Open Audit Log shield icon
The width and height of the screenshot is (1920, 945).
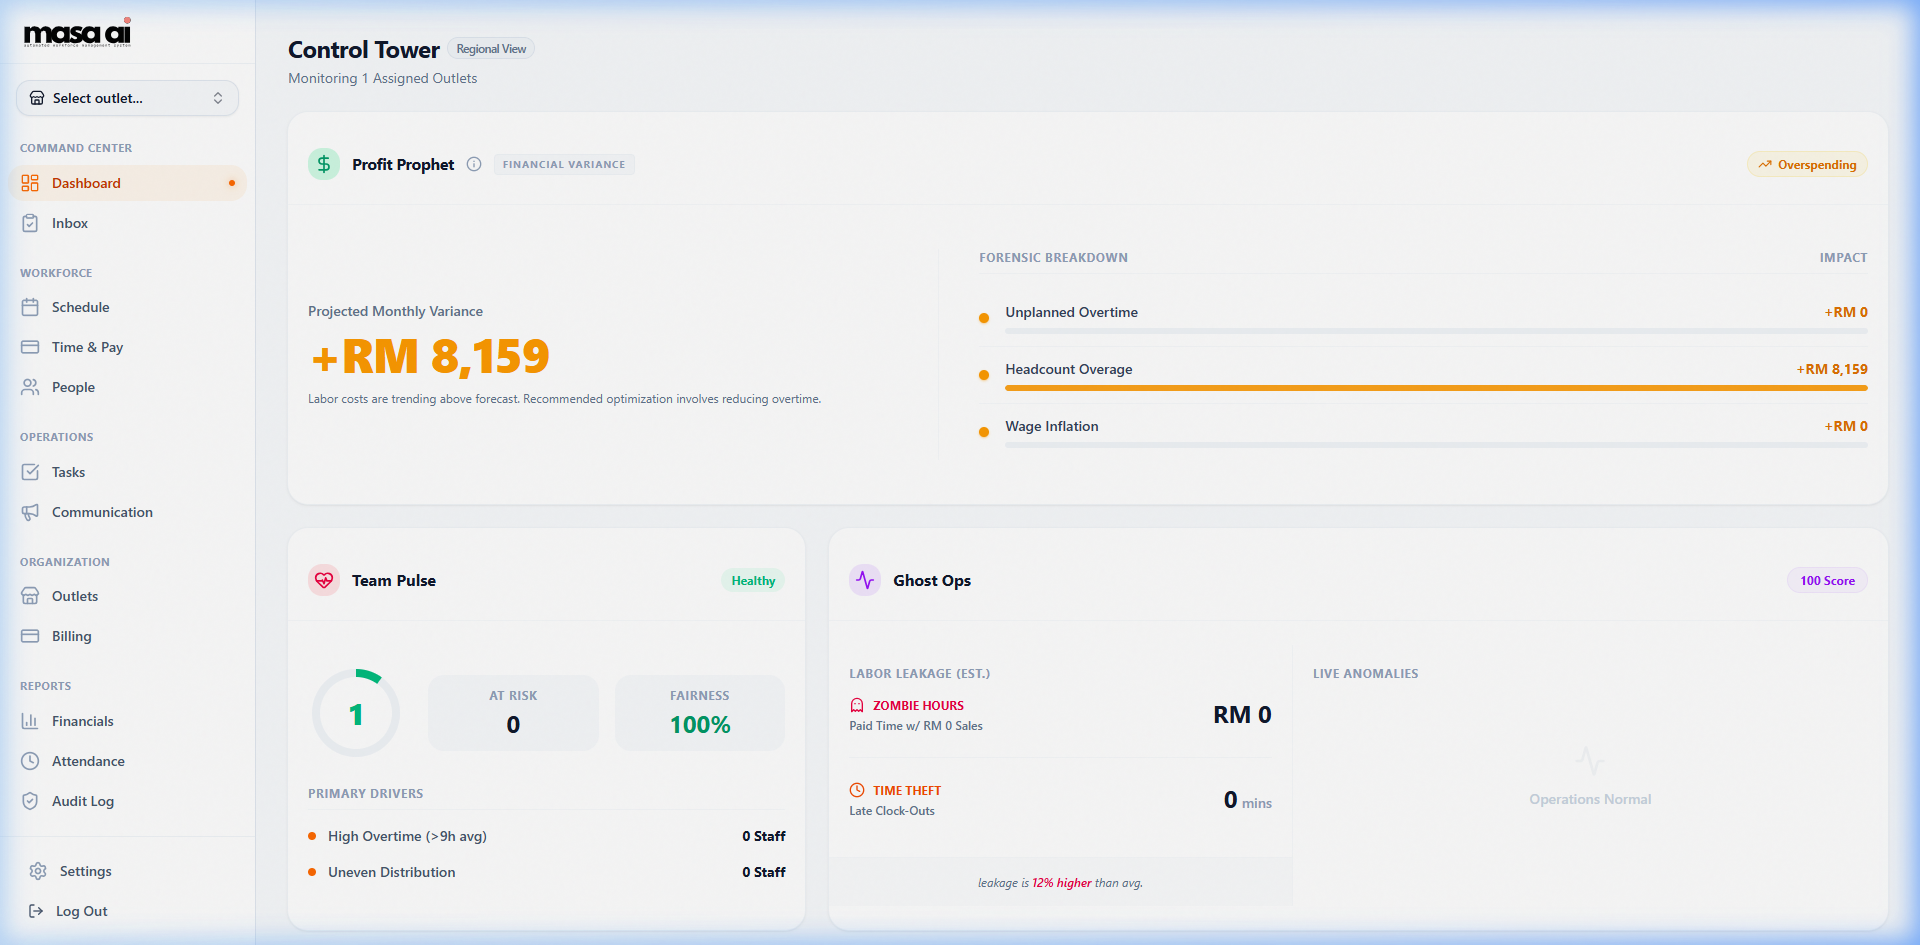30,801
